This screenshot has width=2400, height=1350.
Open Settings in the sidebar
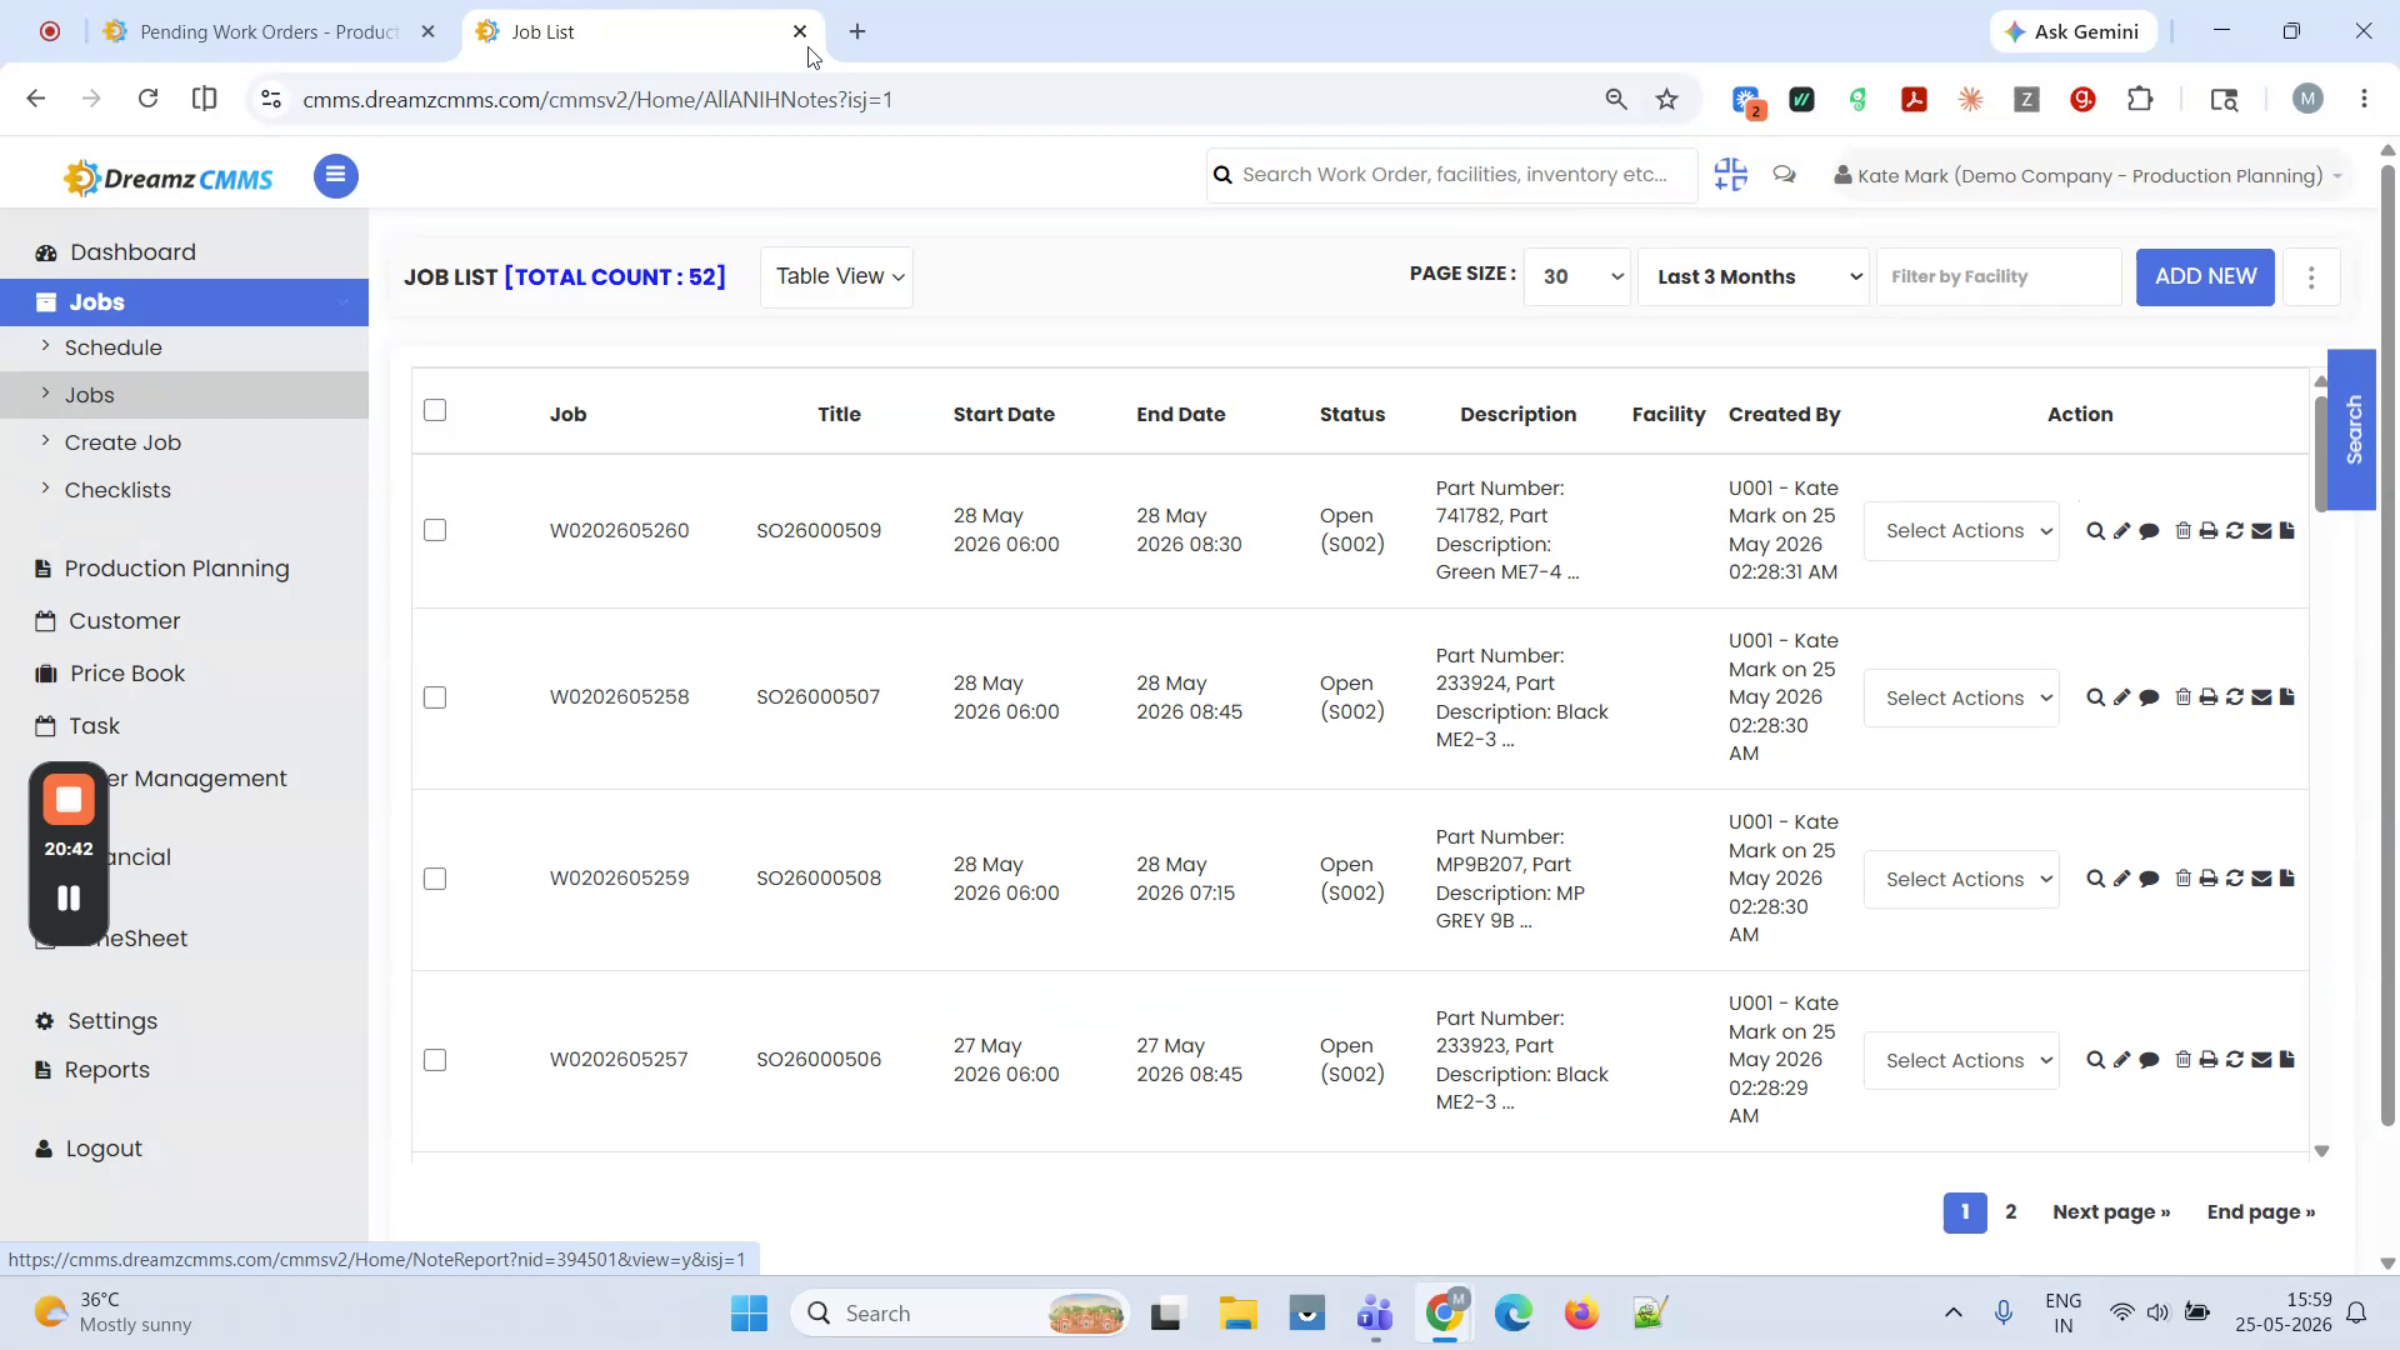(x=112, y=1021)
